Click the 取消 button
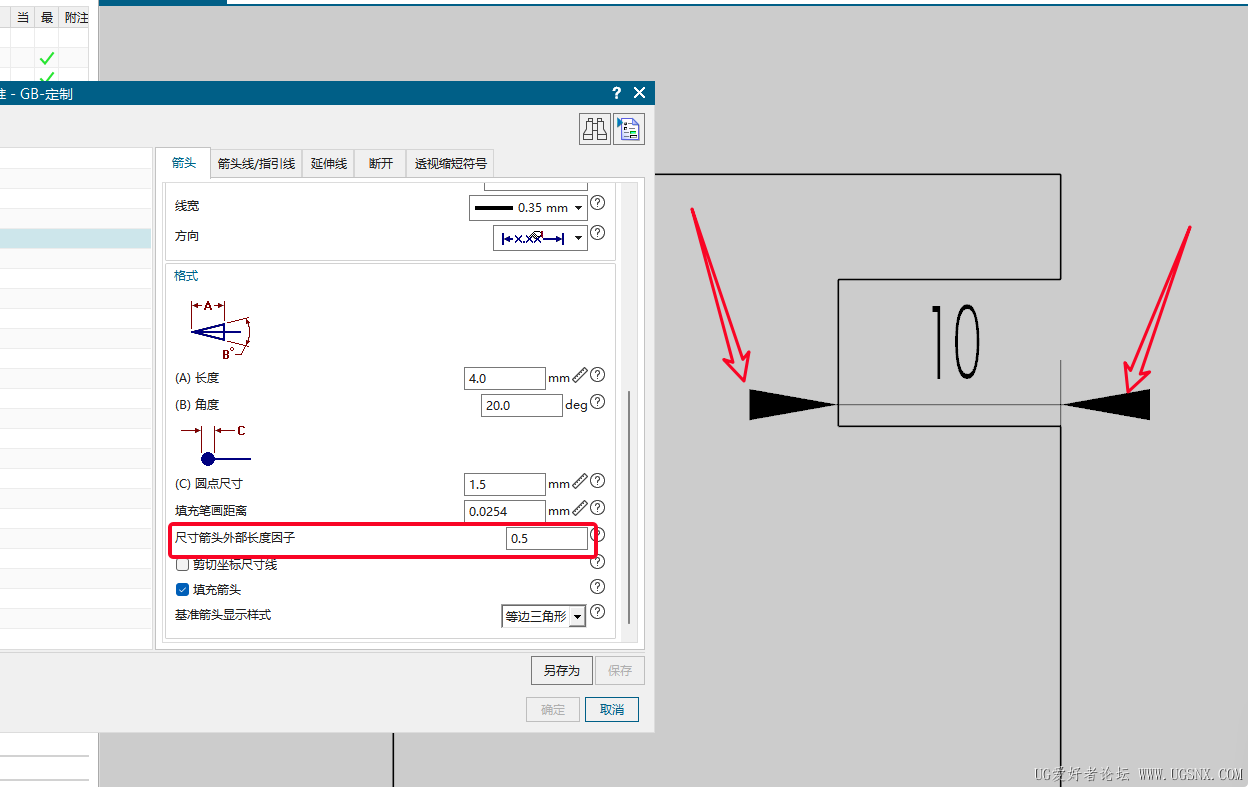This screenshot has width=1248, height=787. [612, 710]
